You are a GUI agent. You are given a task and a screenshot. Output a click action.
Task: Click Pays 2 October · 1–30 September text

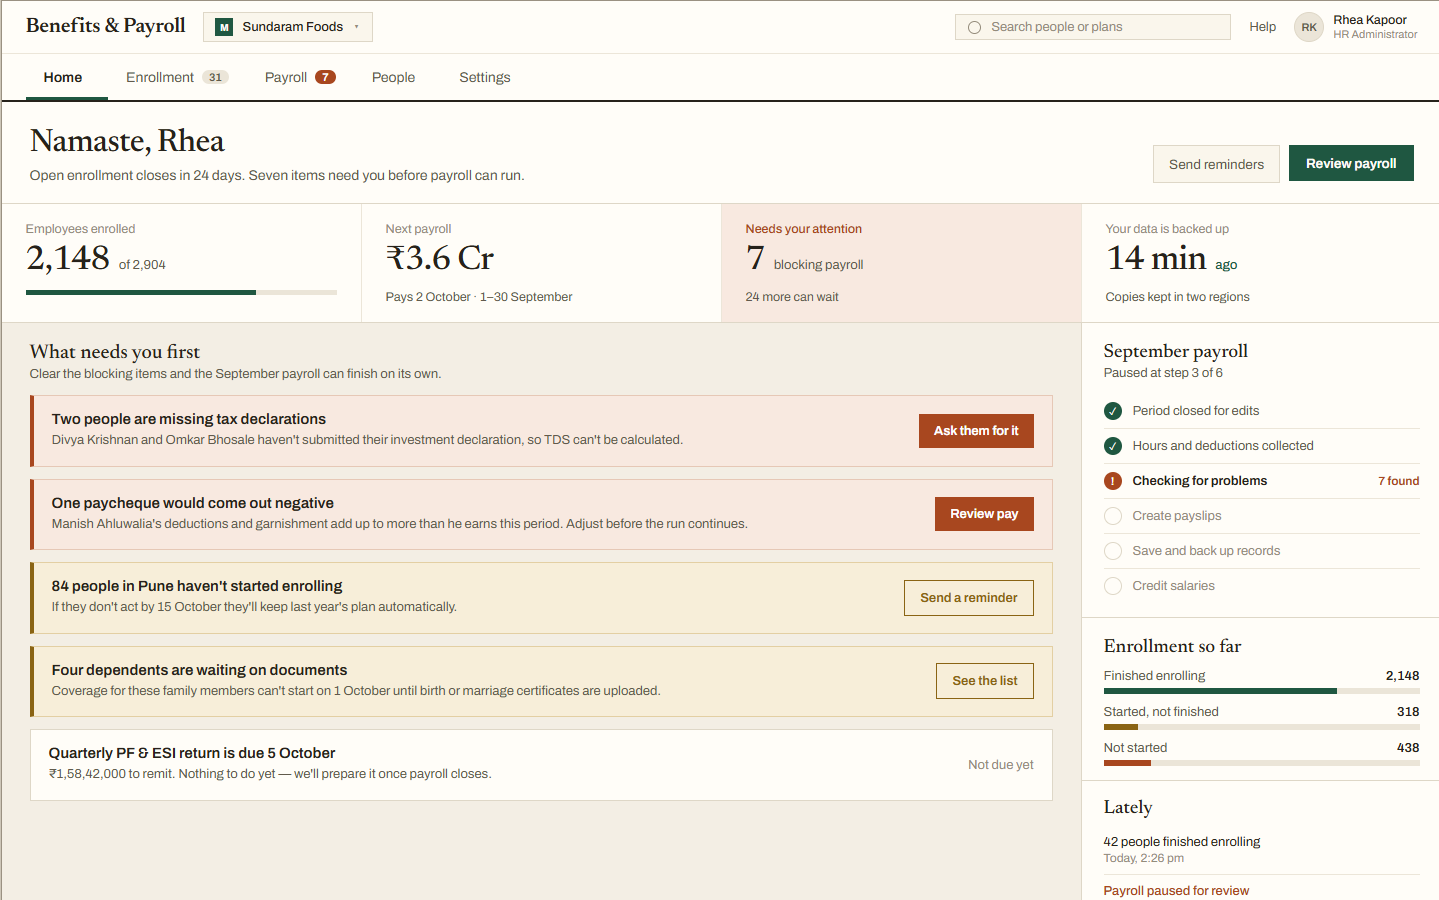pyautogui.click(x=479, y=297)
